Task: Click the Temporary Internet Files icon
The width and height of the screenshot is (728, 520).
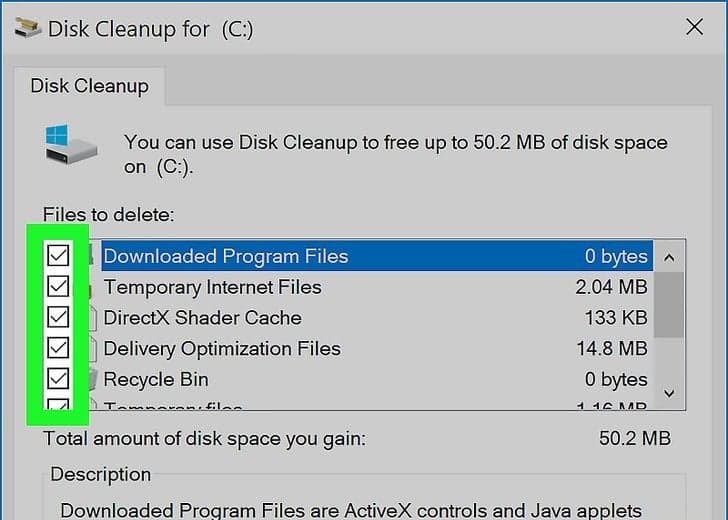Action: pyautogui.click(x=92, y=287)
